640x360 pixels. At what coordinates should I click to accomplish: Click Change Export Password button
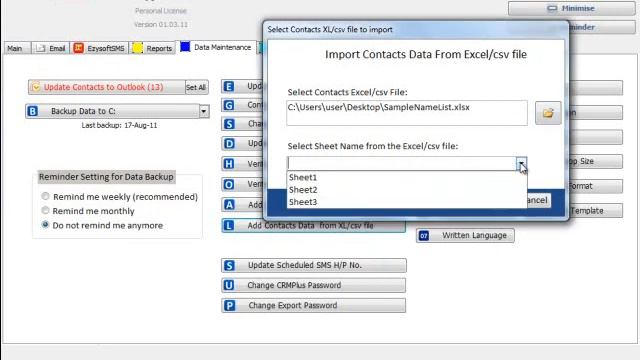(313, 305)
